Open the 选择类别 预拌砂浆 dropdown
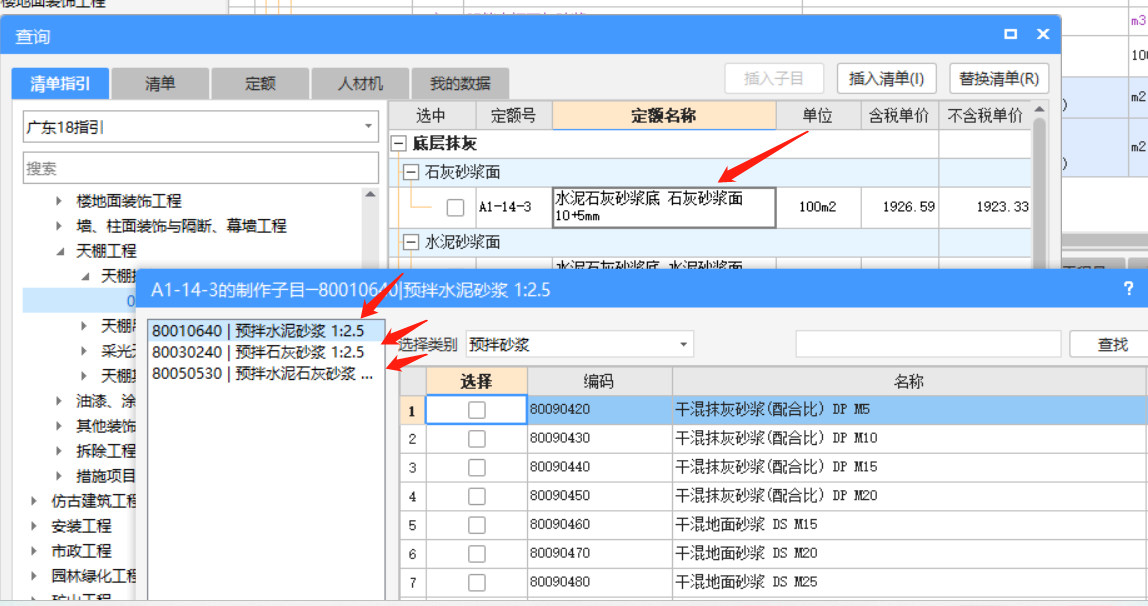1148x606 pixels. coord(579,344)
